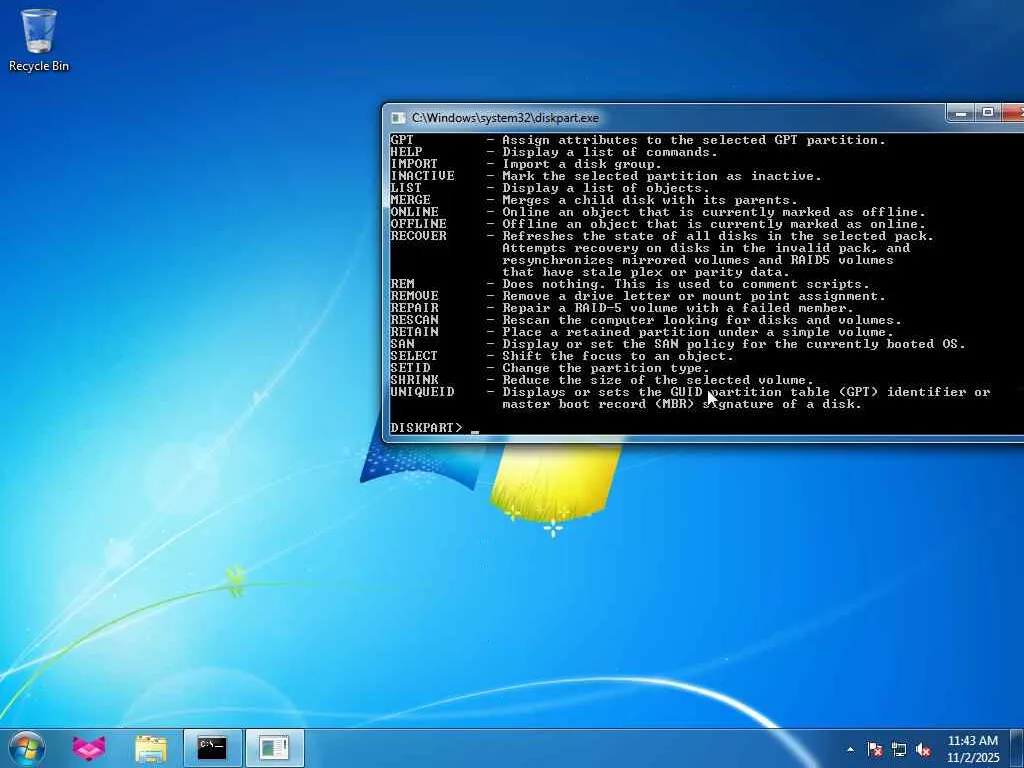Click the LIST command entry
This screenshot has height=768, width=1024.
549,188
